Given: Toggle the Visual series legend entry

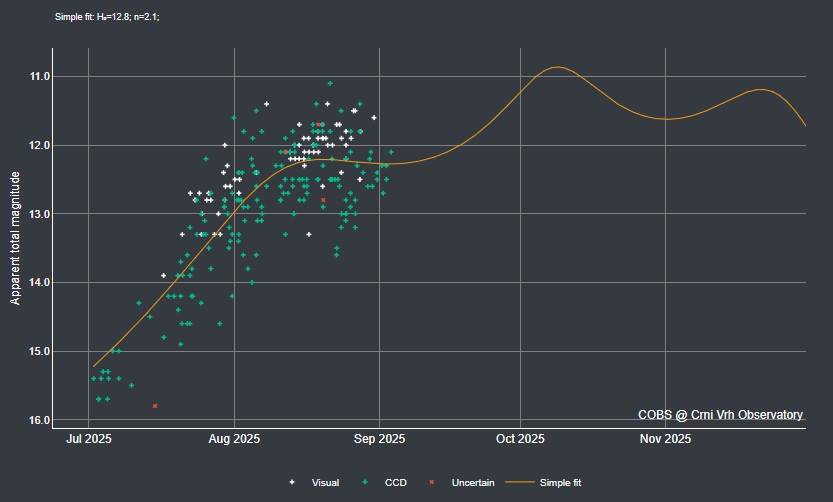Looking at the screenshot, I should coord(314,482).
